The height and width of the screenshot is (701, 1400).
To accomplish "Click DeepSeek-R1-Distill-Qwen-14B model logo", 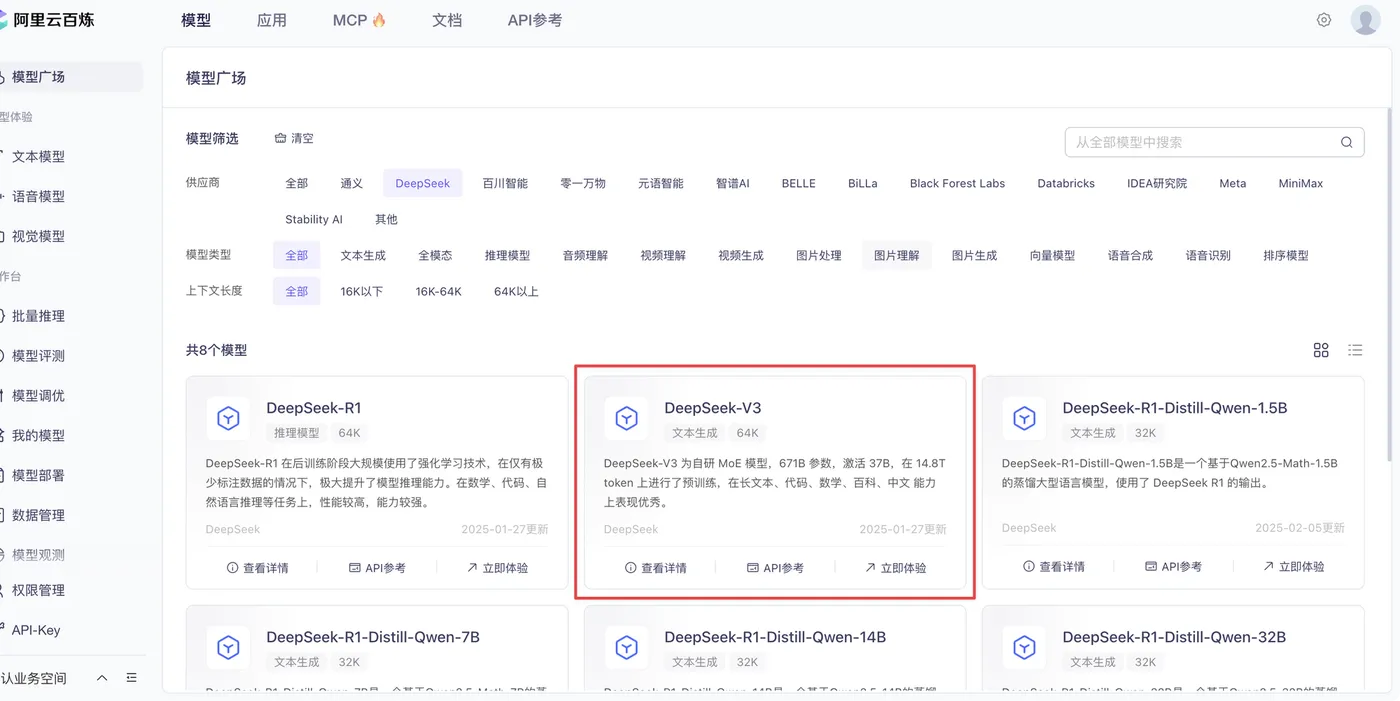I will (x=626, y=648).
